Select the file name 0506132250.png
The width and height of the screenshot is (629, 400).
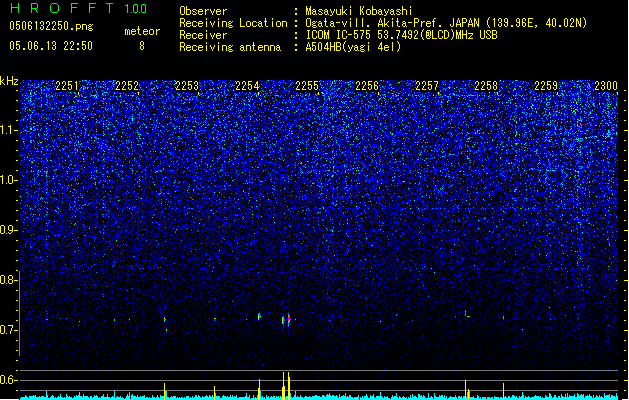click(51, 26)
